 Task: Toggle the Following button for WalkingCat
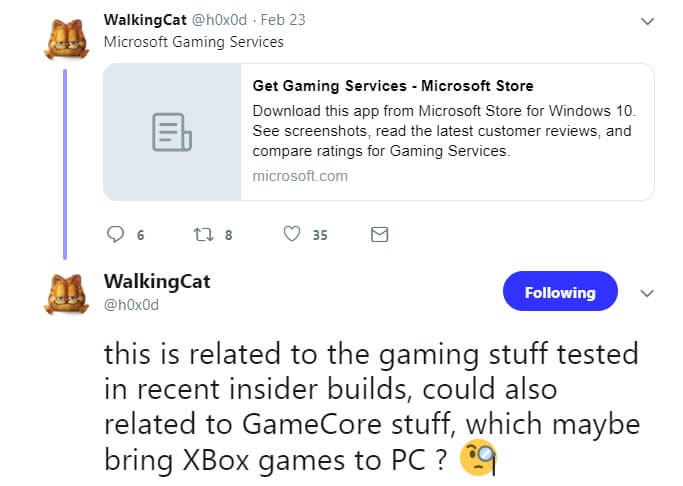(560, 291)
